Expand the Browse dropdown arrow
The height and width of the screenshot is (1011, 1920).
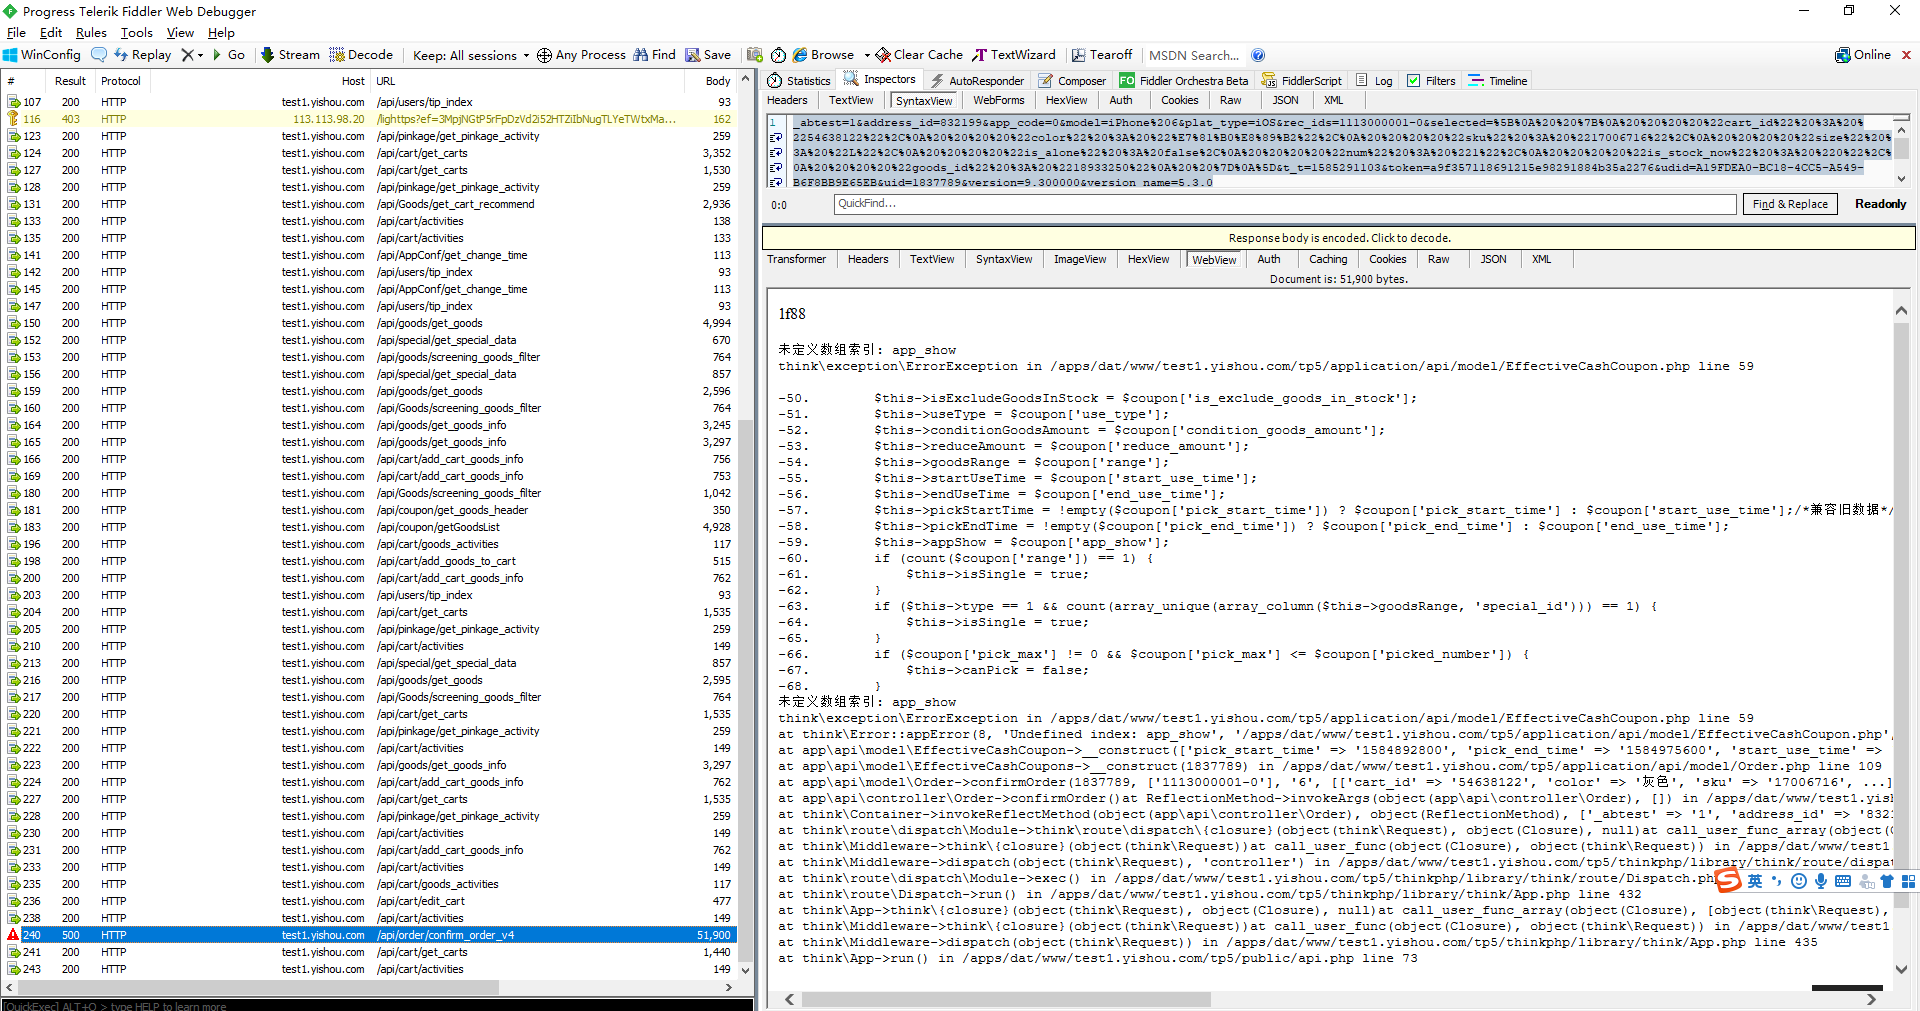[865, 55]
